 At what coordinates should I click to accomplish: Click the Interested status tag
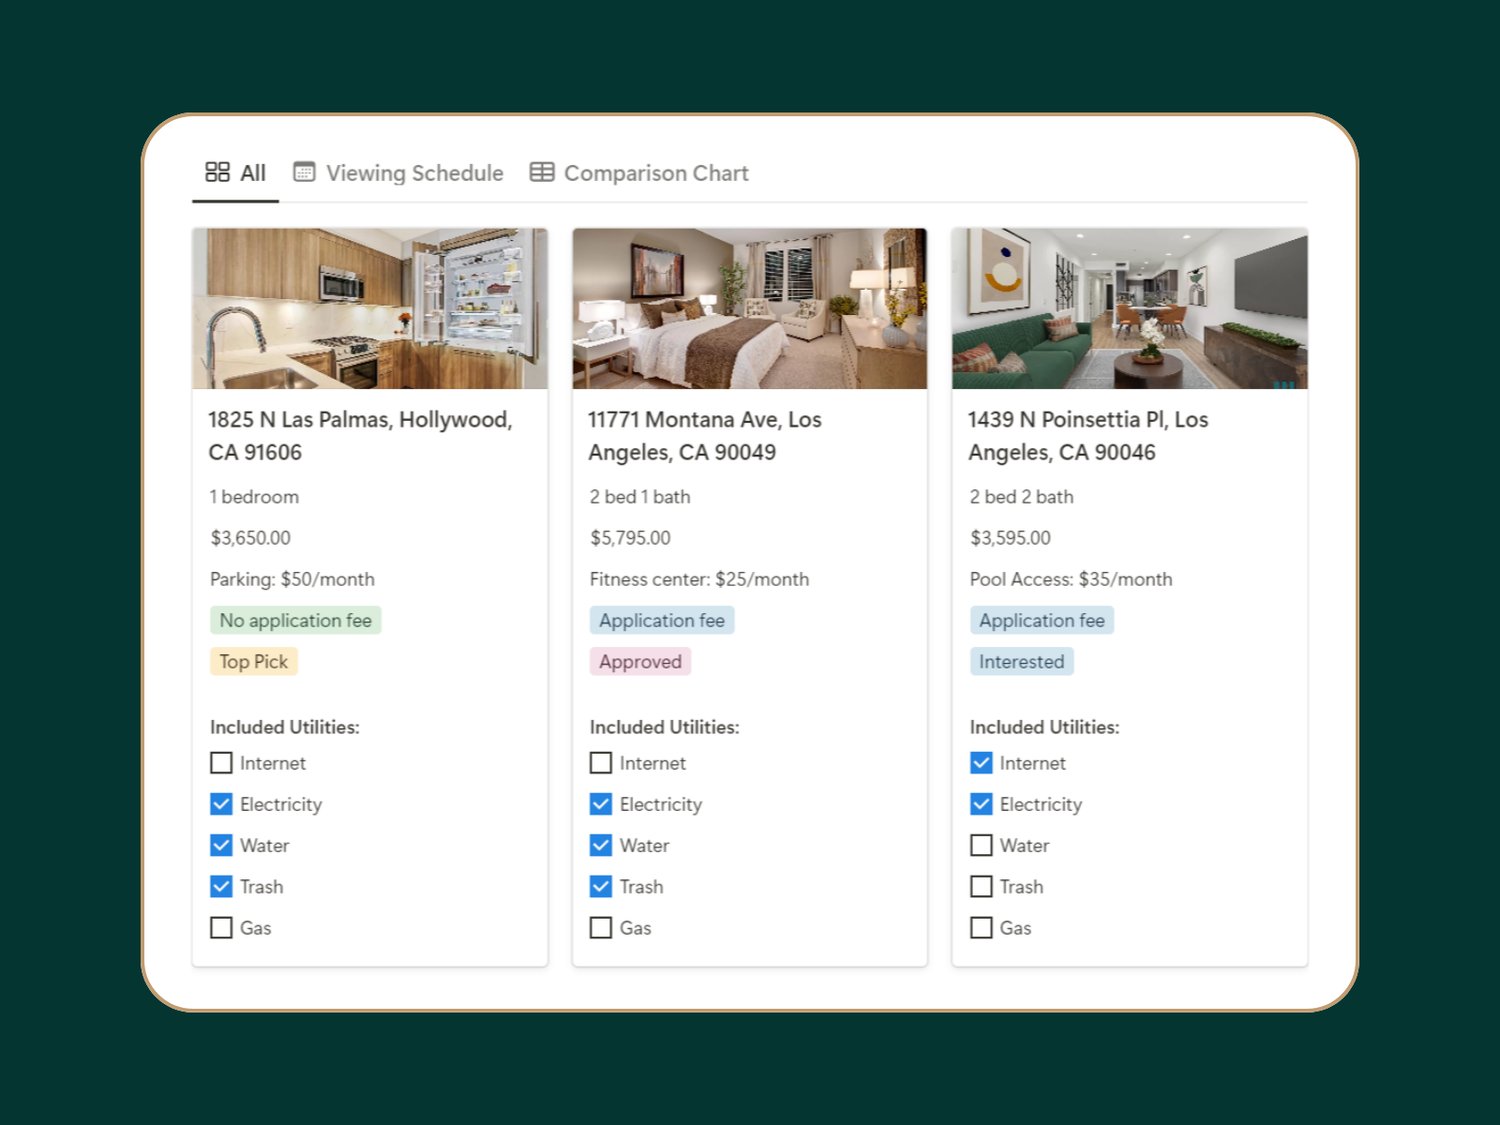(1022, 661)
